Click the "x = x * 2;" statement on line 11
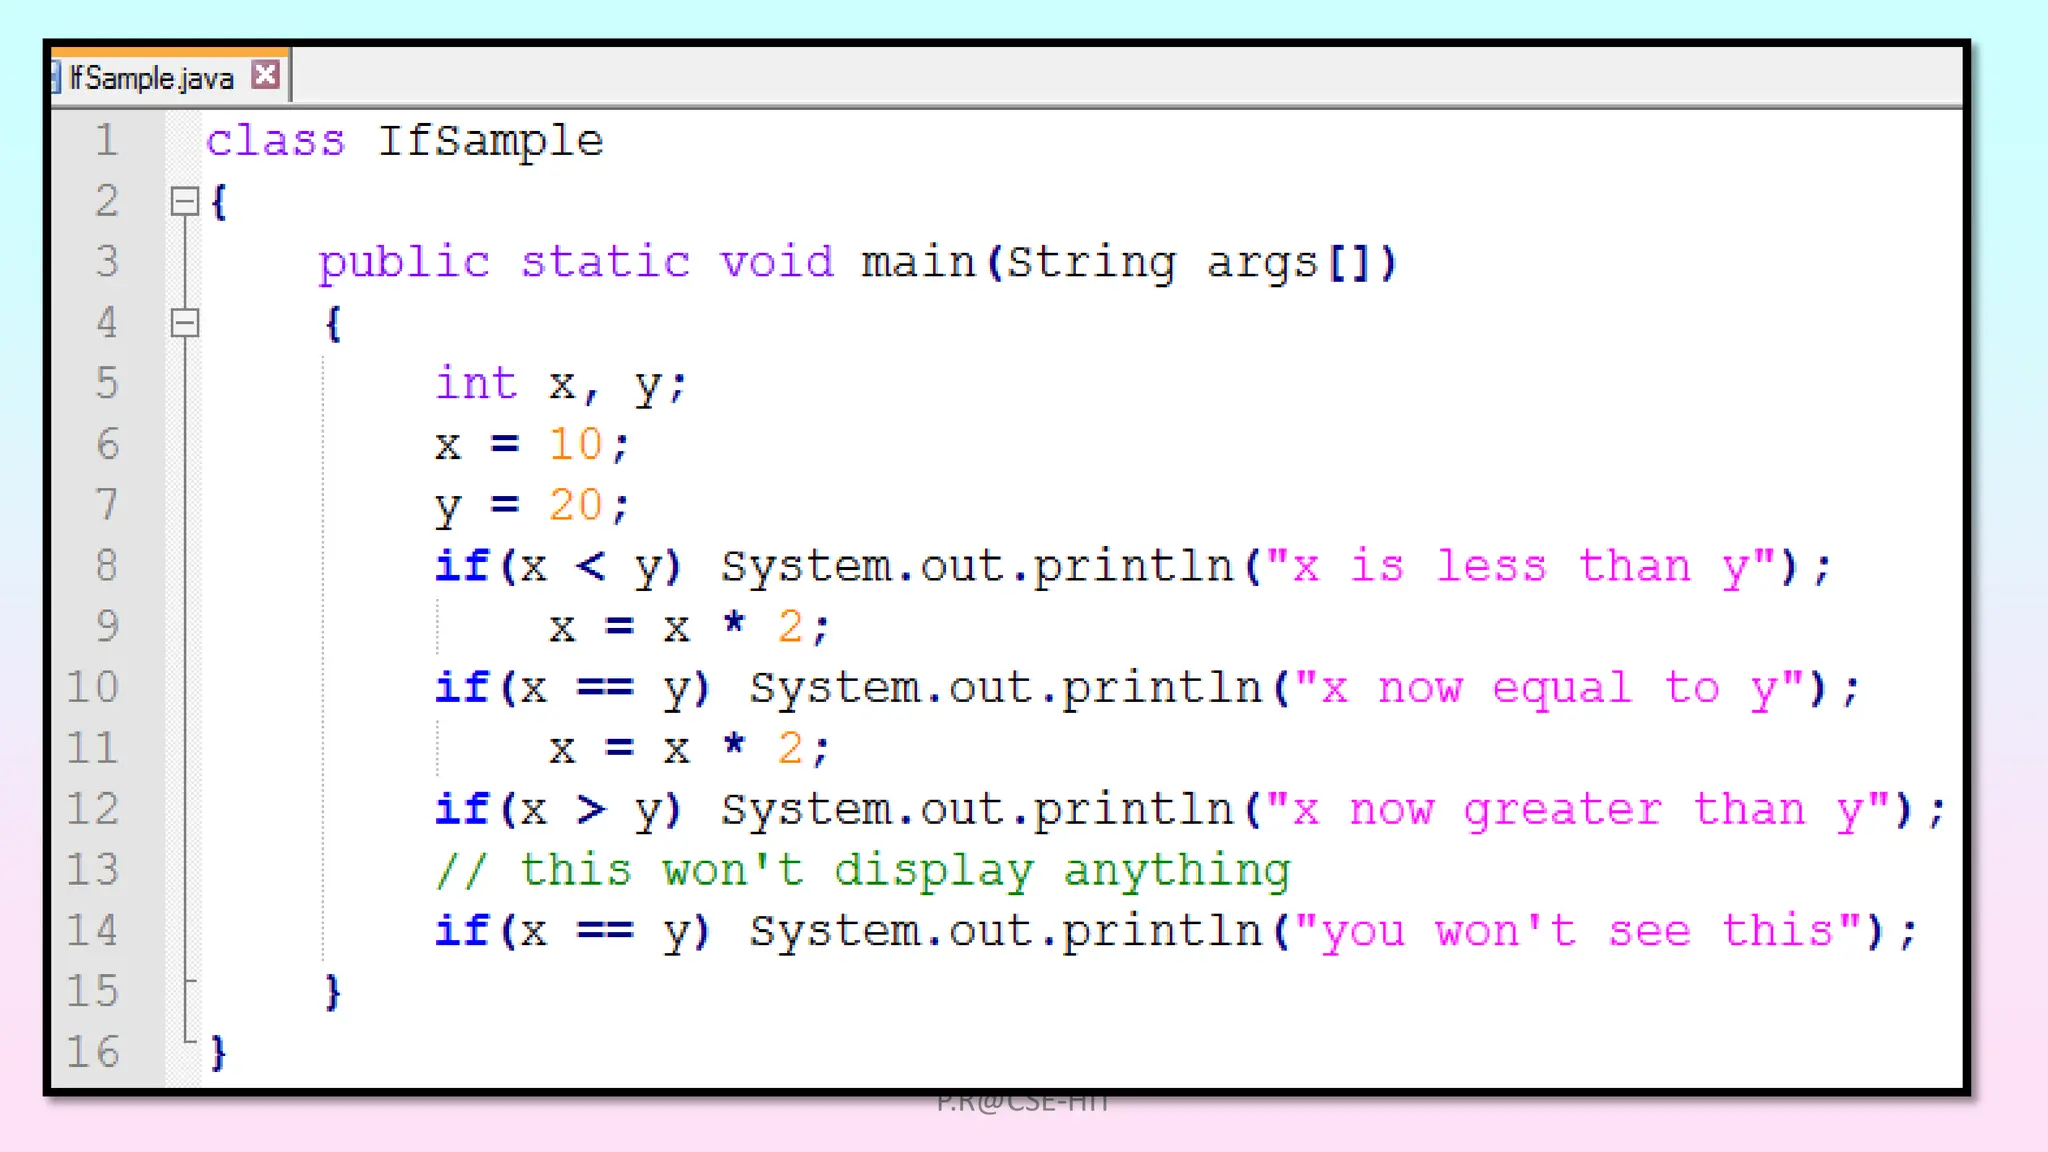Image resolution: width=2048 pixels, height=1152 pixels. [690, 748]
